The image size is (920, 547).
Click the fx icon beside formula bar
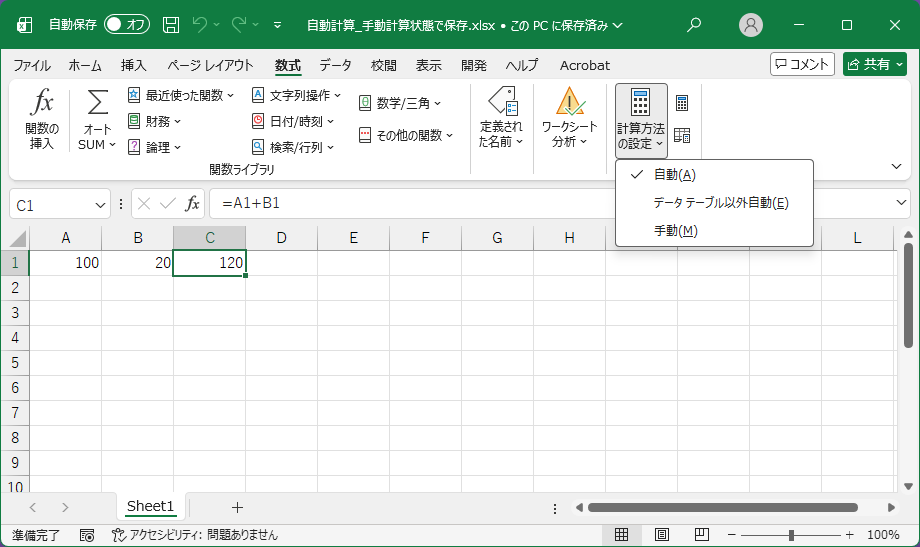click(x=192, y=204)
